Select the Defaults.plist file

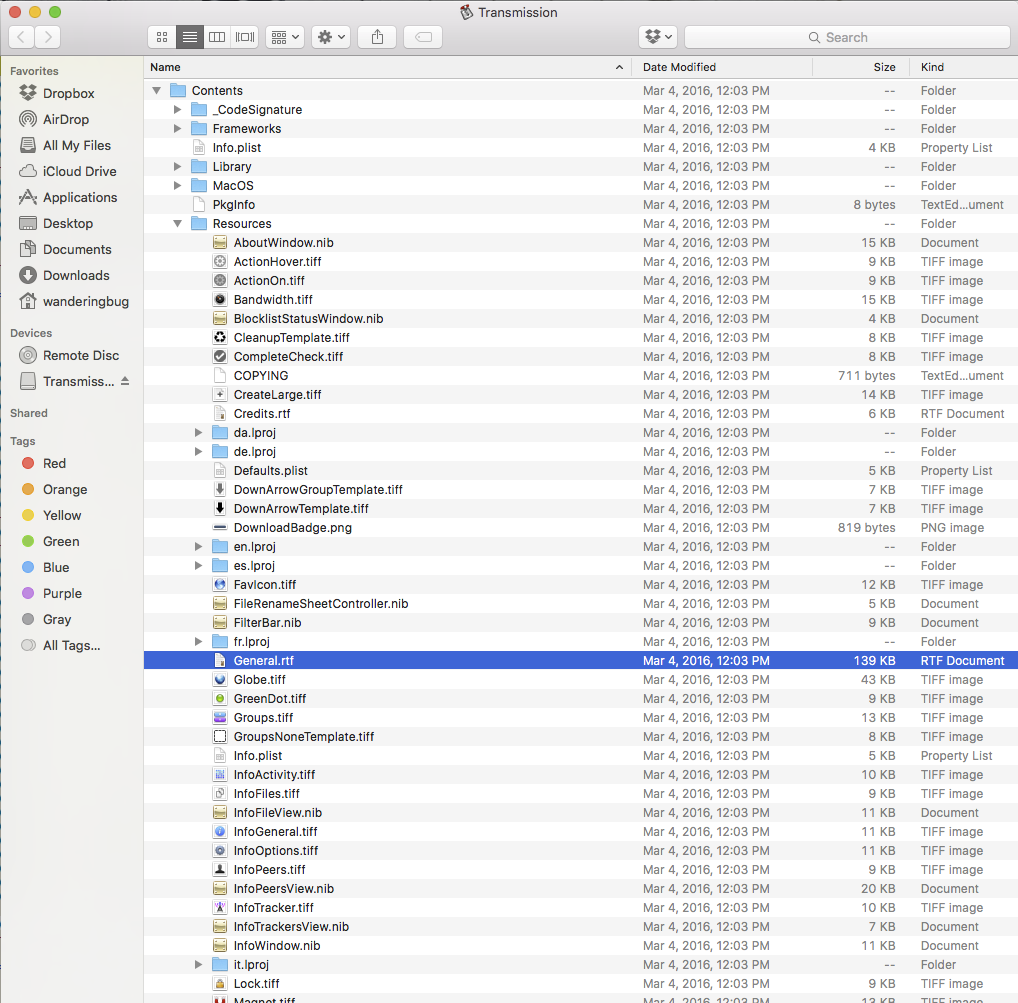581,471
